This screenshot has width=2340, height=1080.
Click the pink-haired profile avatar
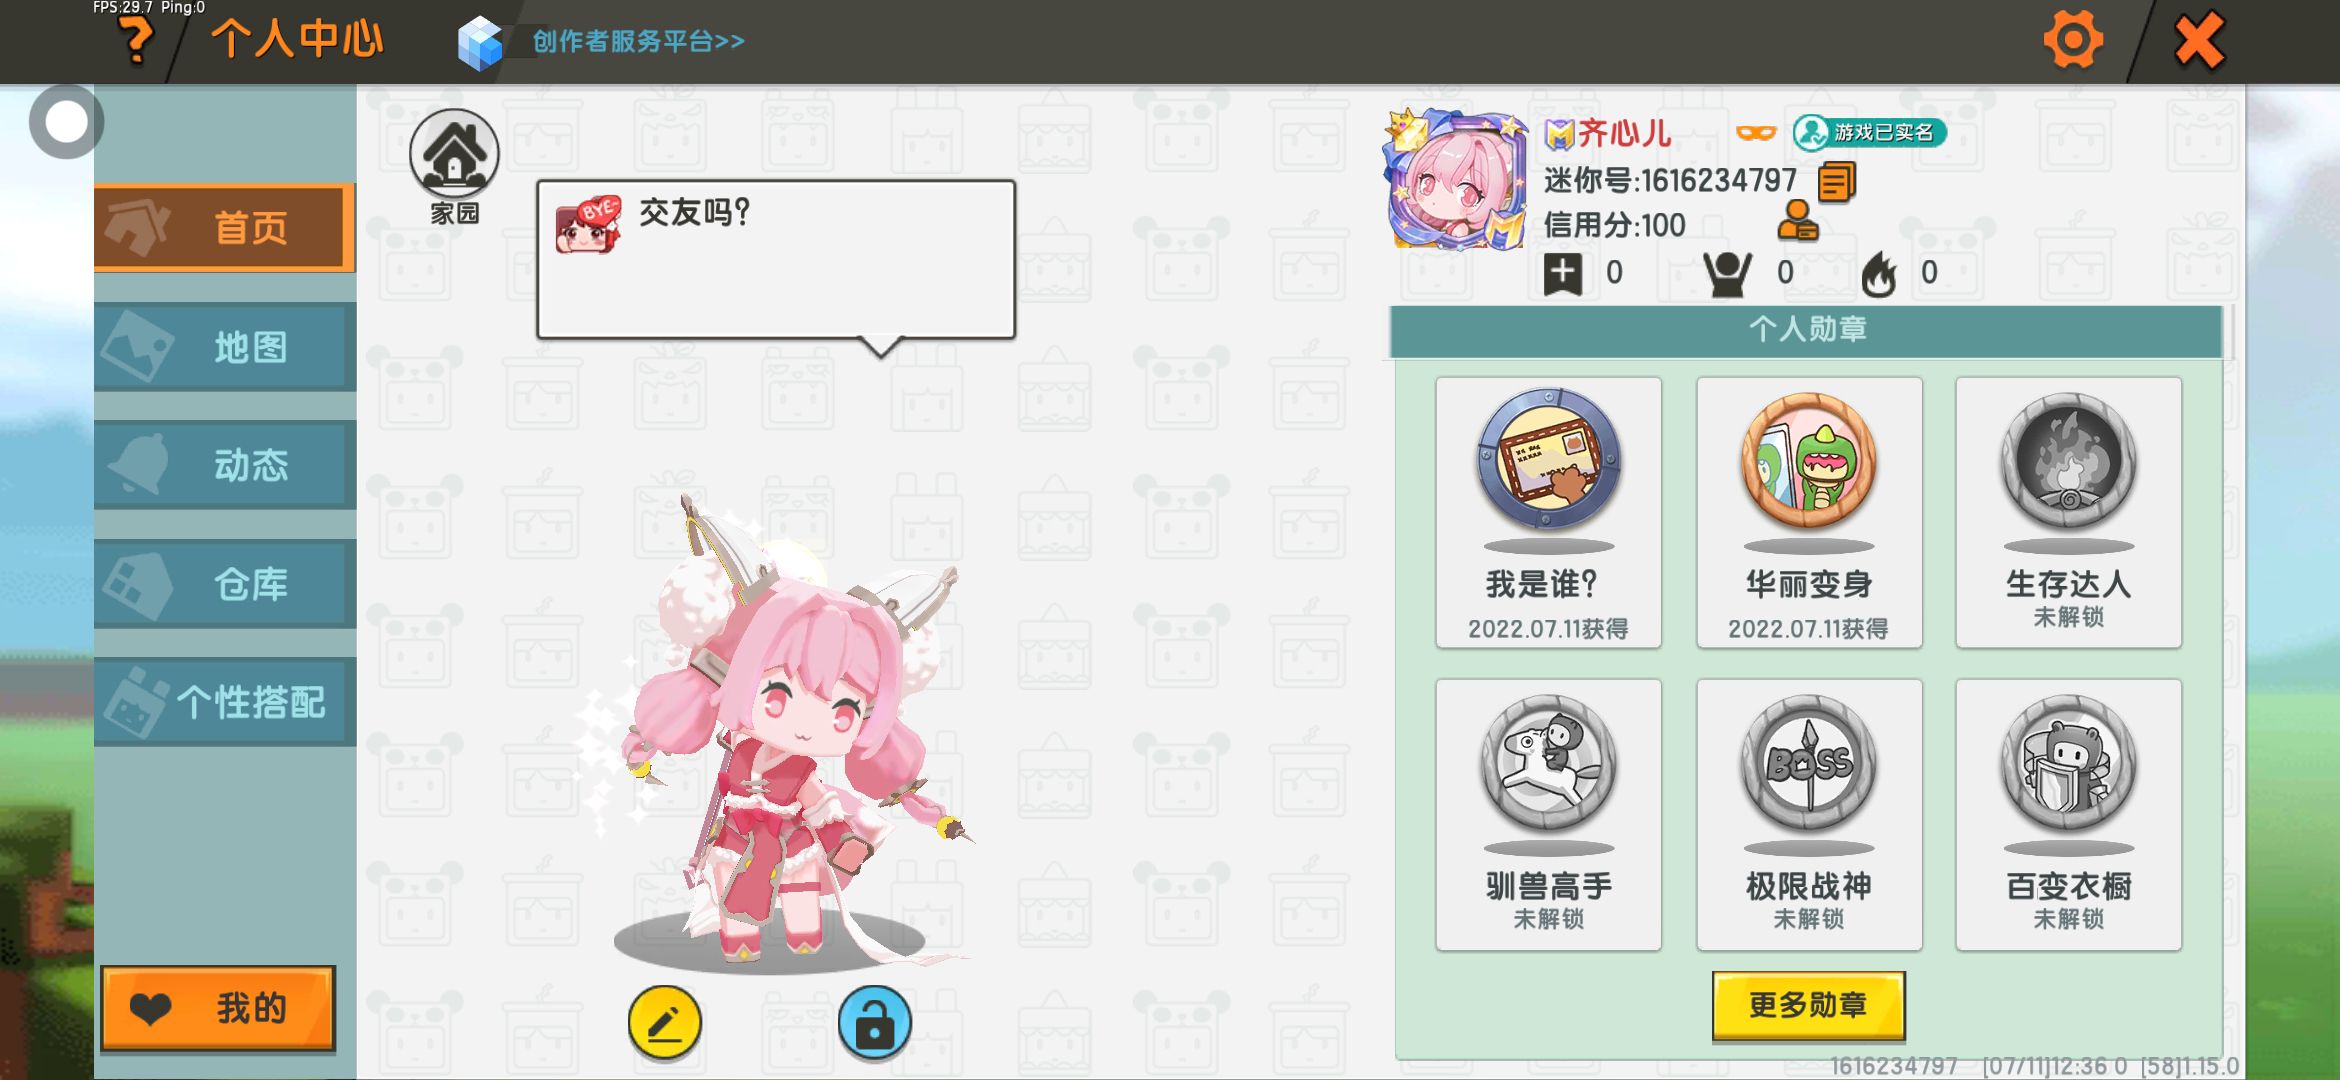(x=1456, y=180)
